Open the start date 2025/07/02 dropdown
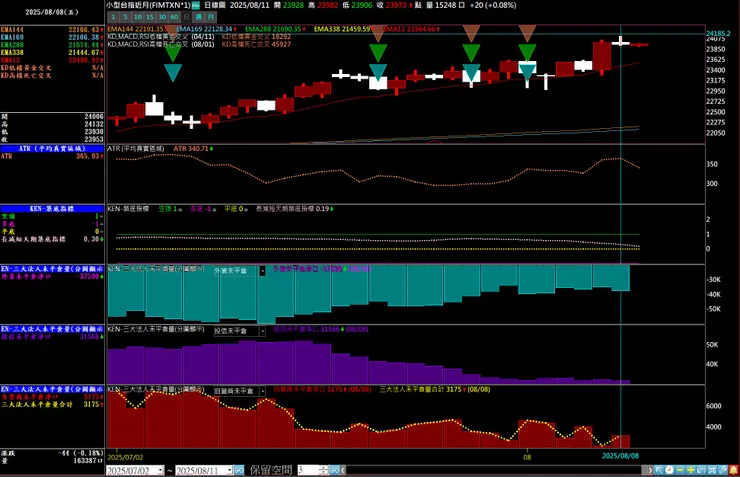The height and width of the screenshot is (477, 740). click(160, 470)
